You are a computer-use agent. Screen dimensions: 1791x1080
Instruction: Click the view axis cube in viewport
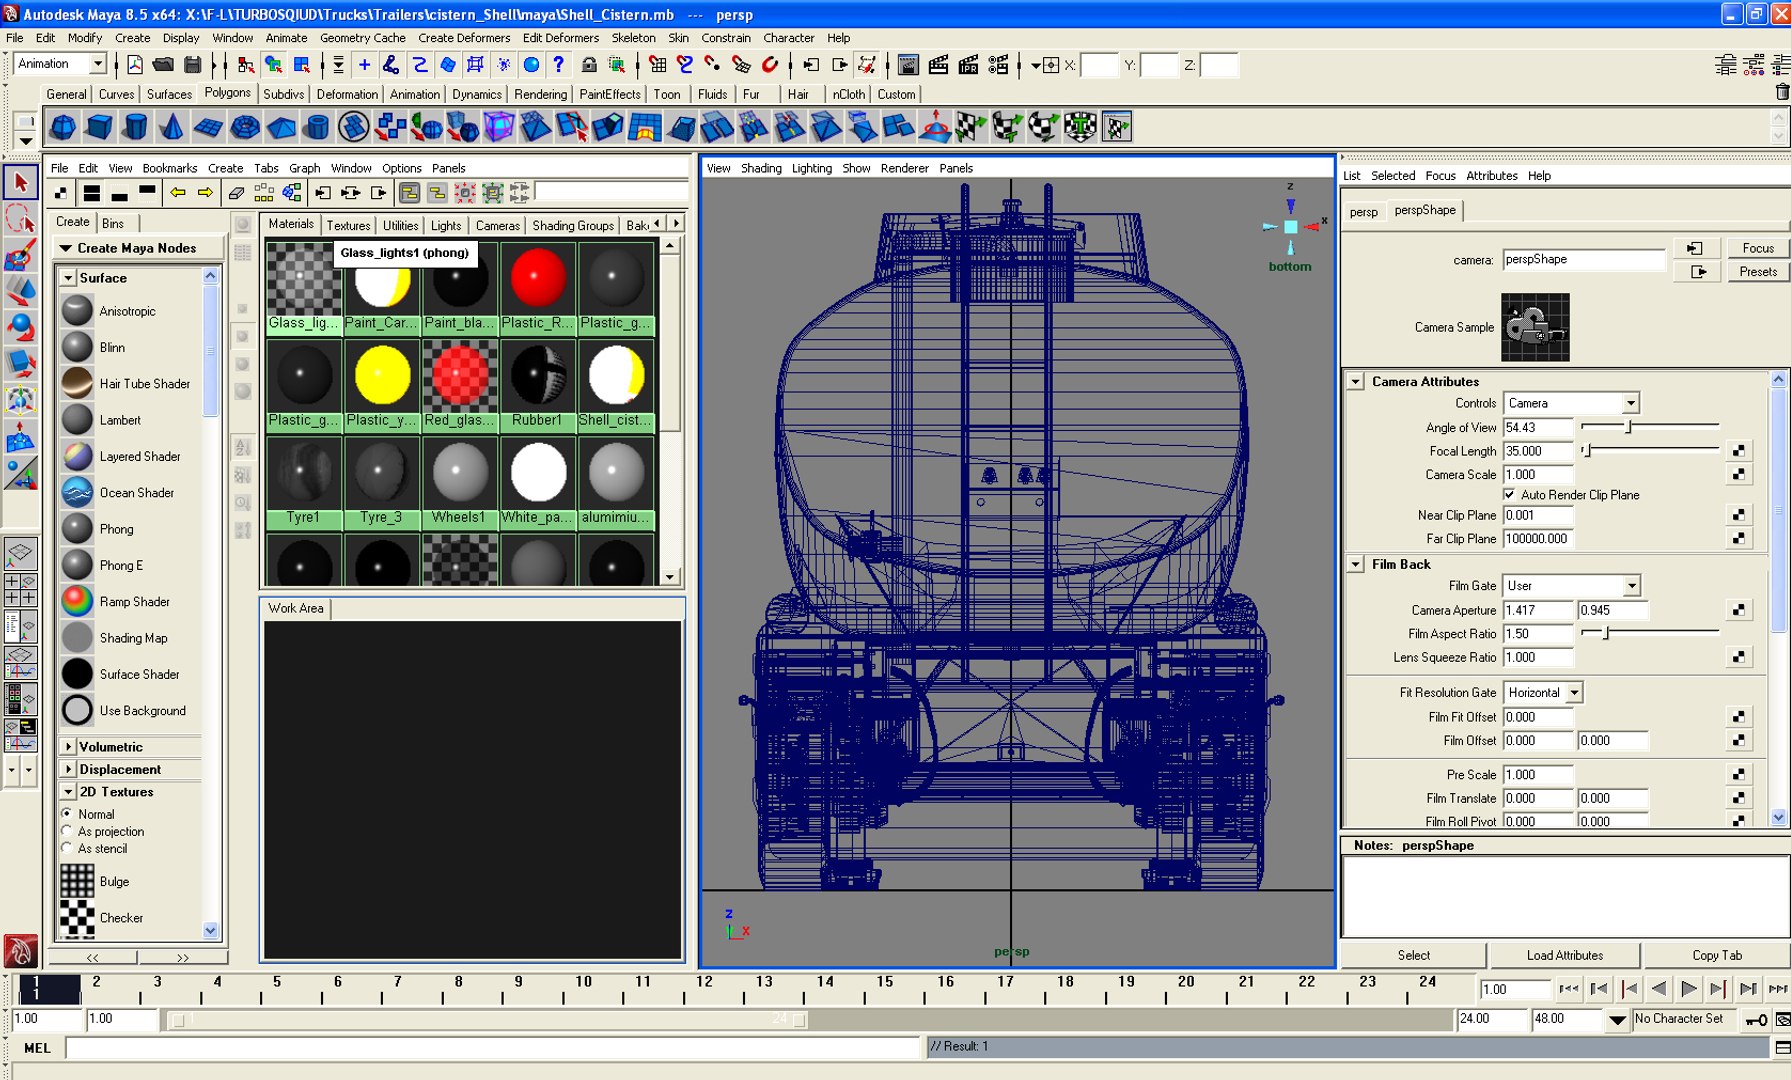1291,227
